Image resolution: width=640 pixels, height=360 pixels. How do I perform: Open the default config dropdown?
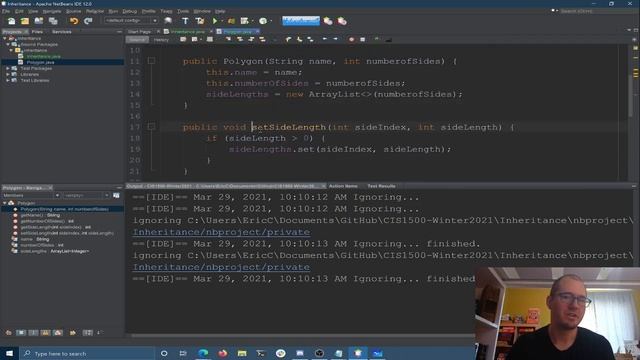tap(131, 20)
